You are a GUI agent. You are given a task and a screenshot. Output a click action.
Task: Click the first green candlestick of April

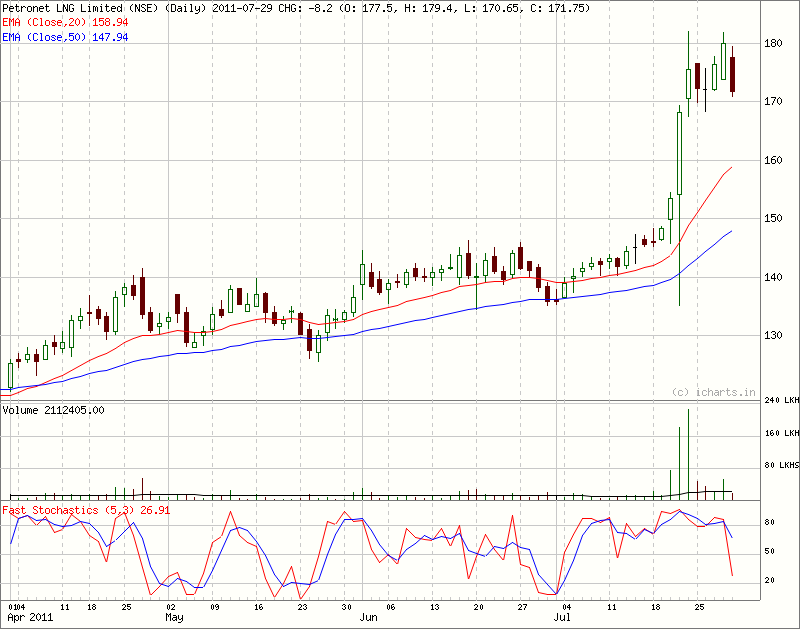click(10, 375)
